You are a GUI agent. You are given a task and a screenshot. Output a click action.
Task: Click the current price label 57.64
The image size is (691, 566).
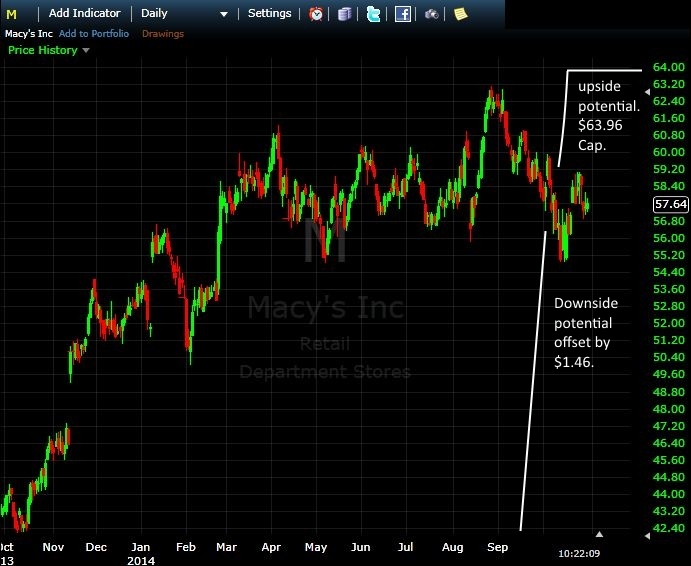coord(671,204)
